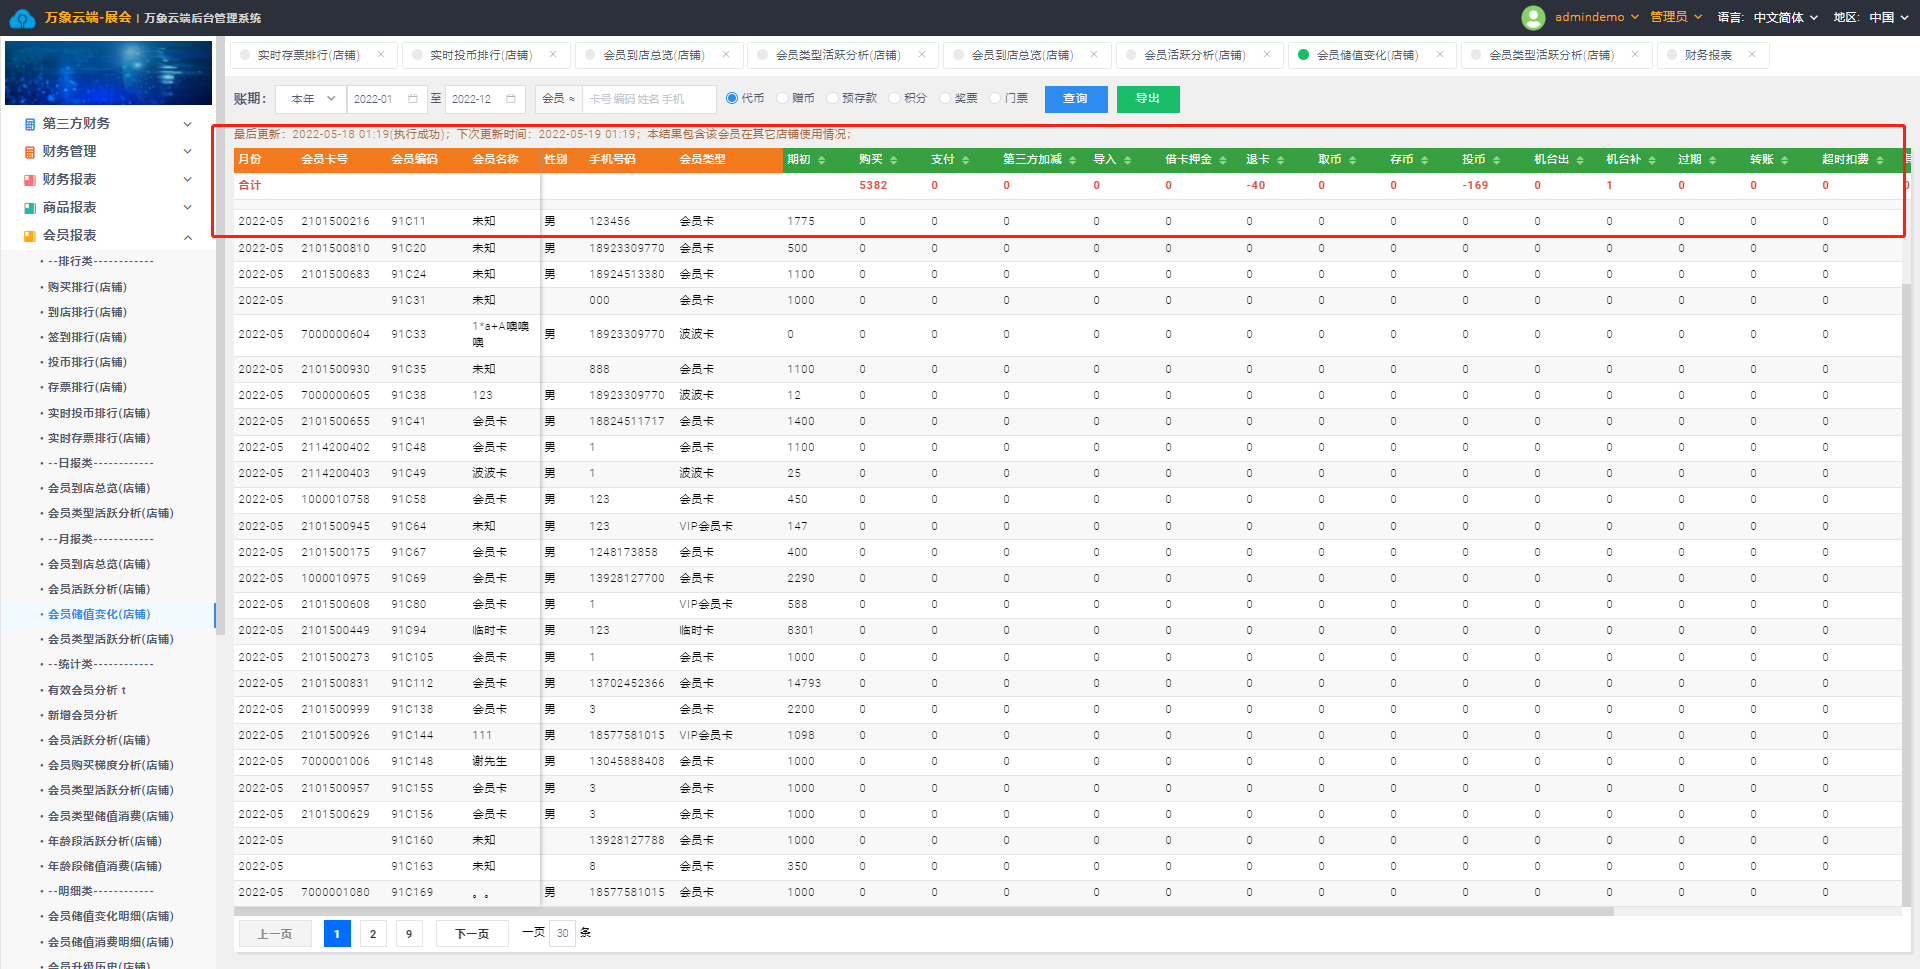Sort by the 超时扣费 column arrows
Screen dimensions: 1920x969
[1880, 160]
